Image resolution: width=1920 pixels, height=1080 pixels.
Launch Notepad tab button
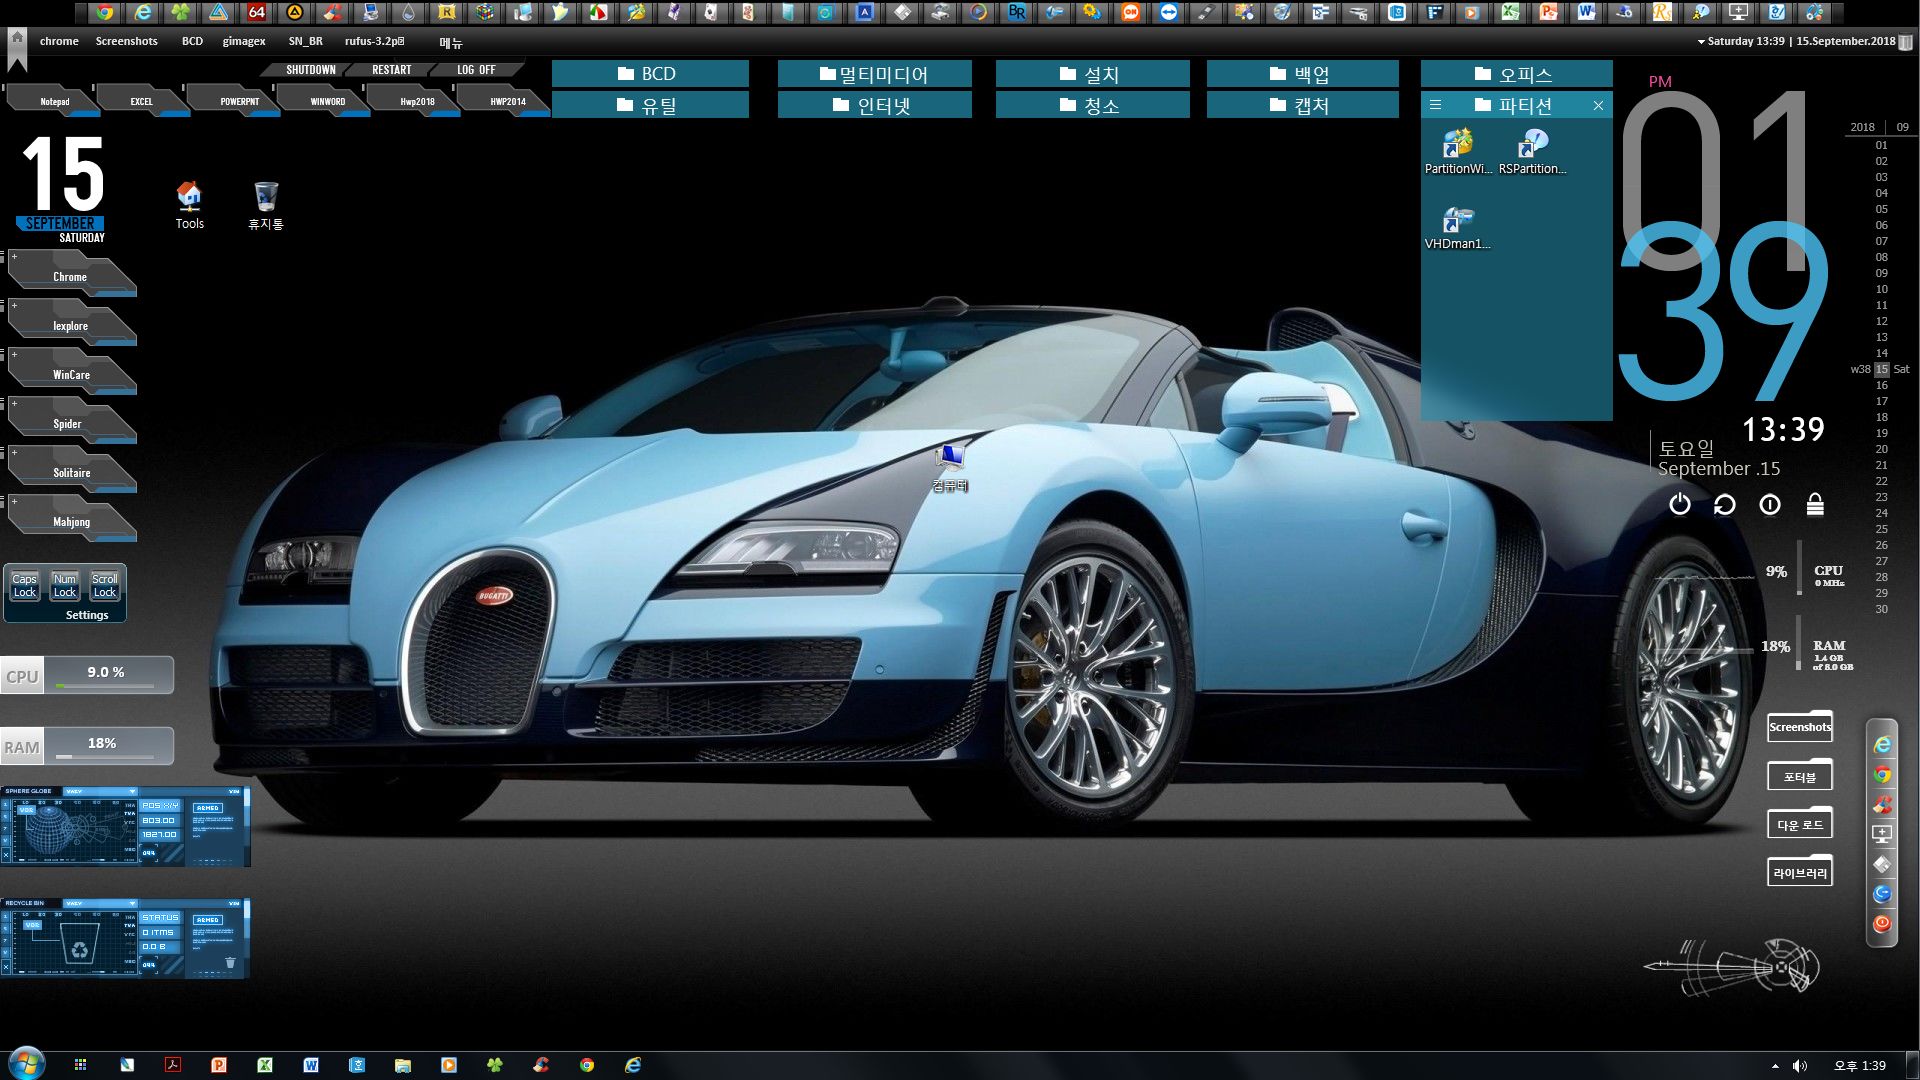[x=54, y=101]
